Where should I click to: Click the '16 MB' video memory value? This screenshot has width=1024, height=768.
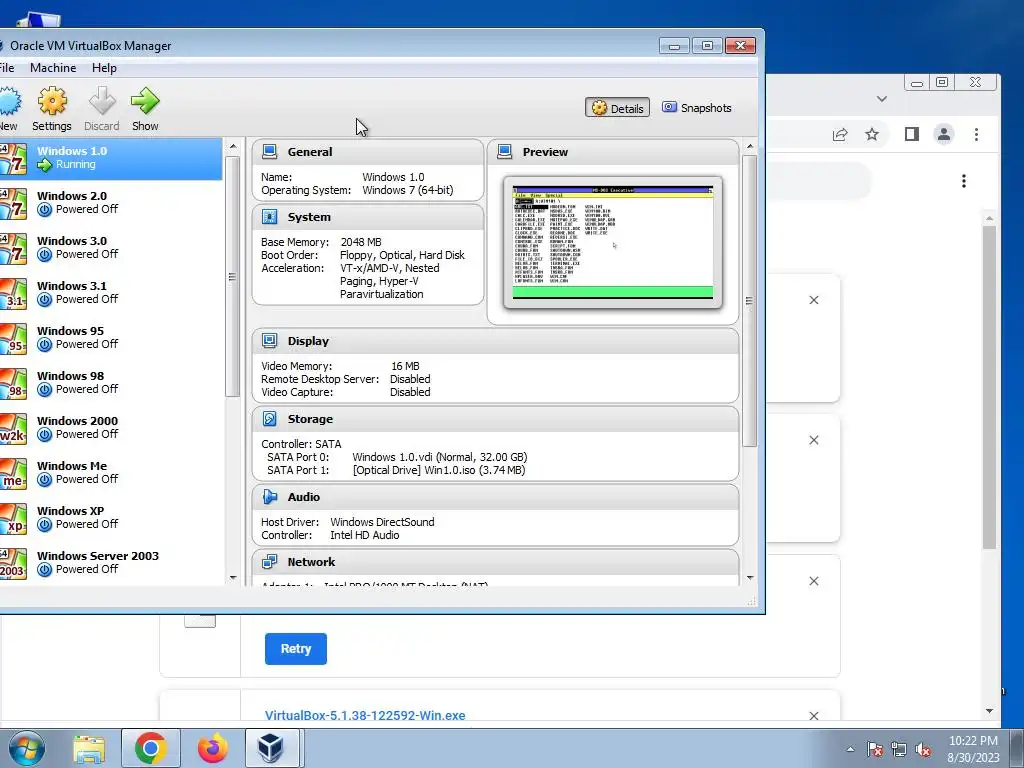pyautogui.click(x=405, y=366)
